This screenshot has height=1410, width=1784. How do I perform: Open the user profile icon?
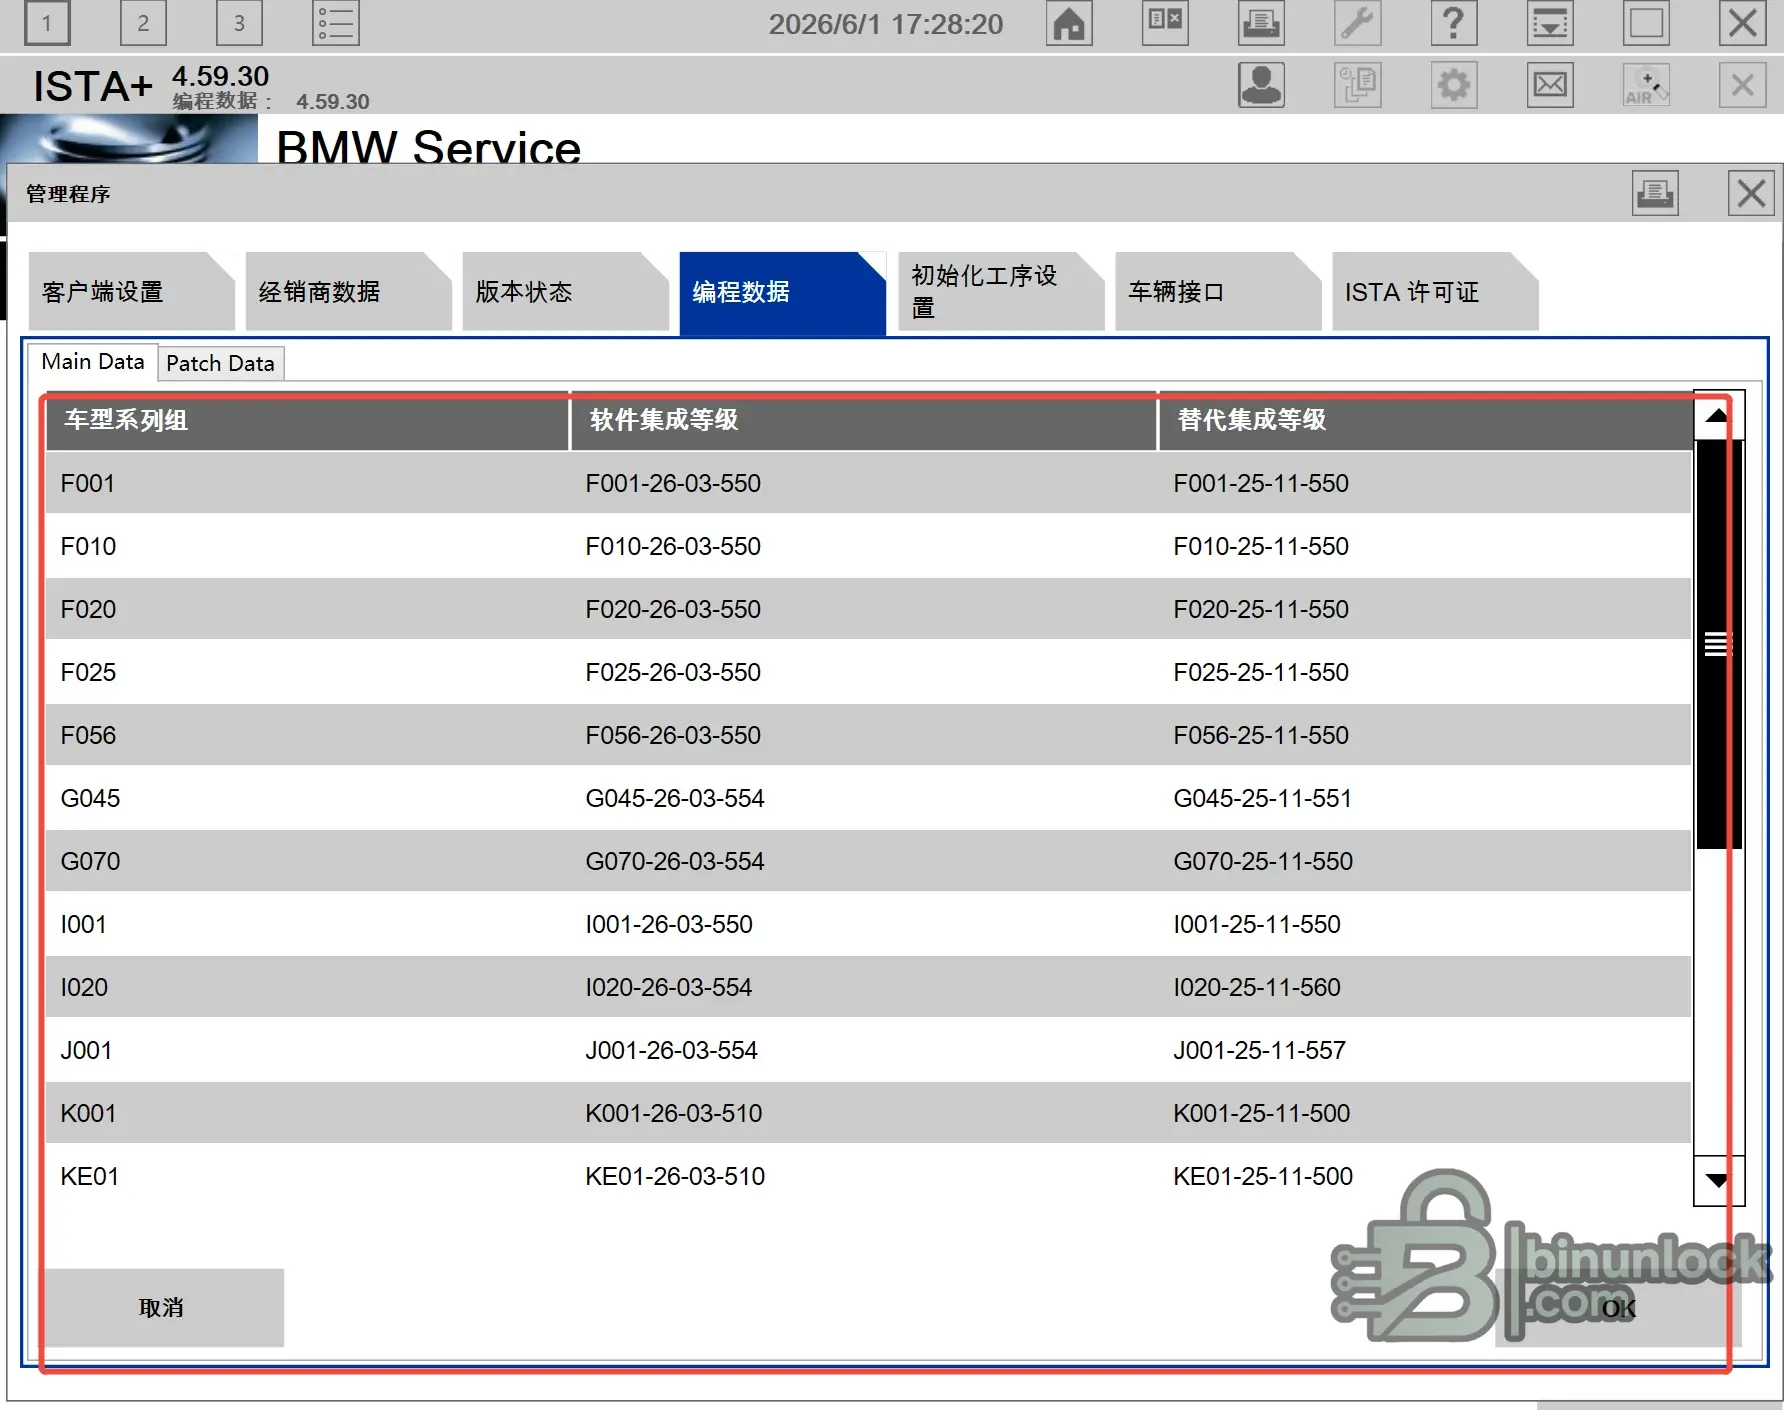(x=1262, y=85)
